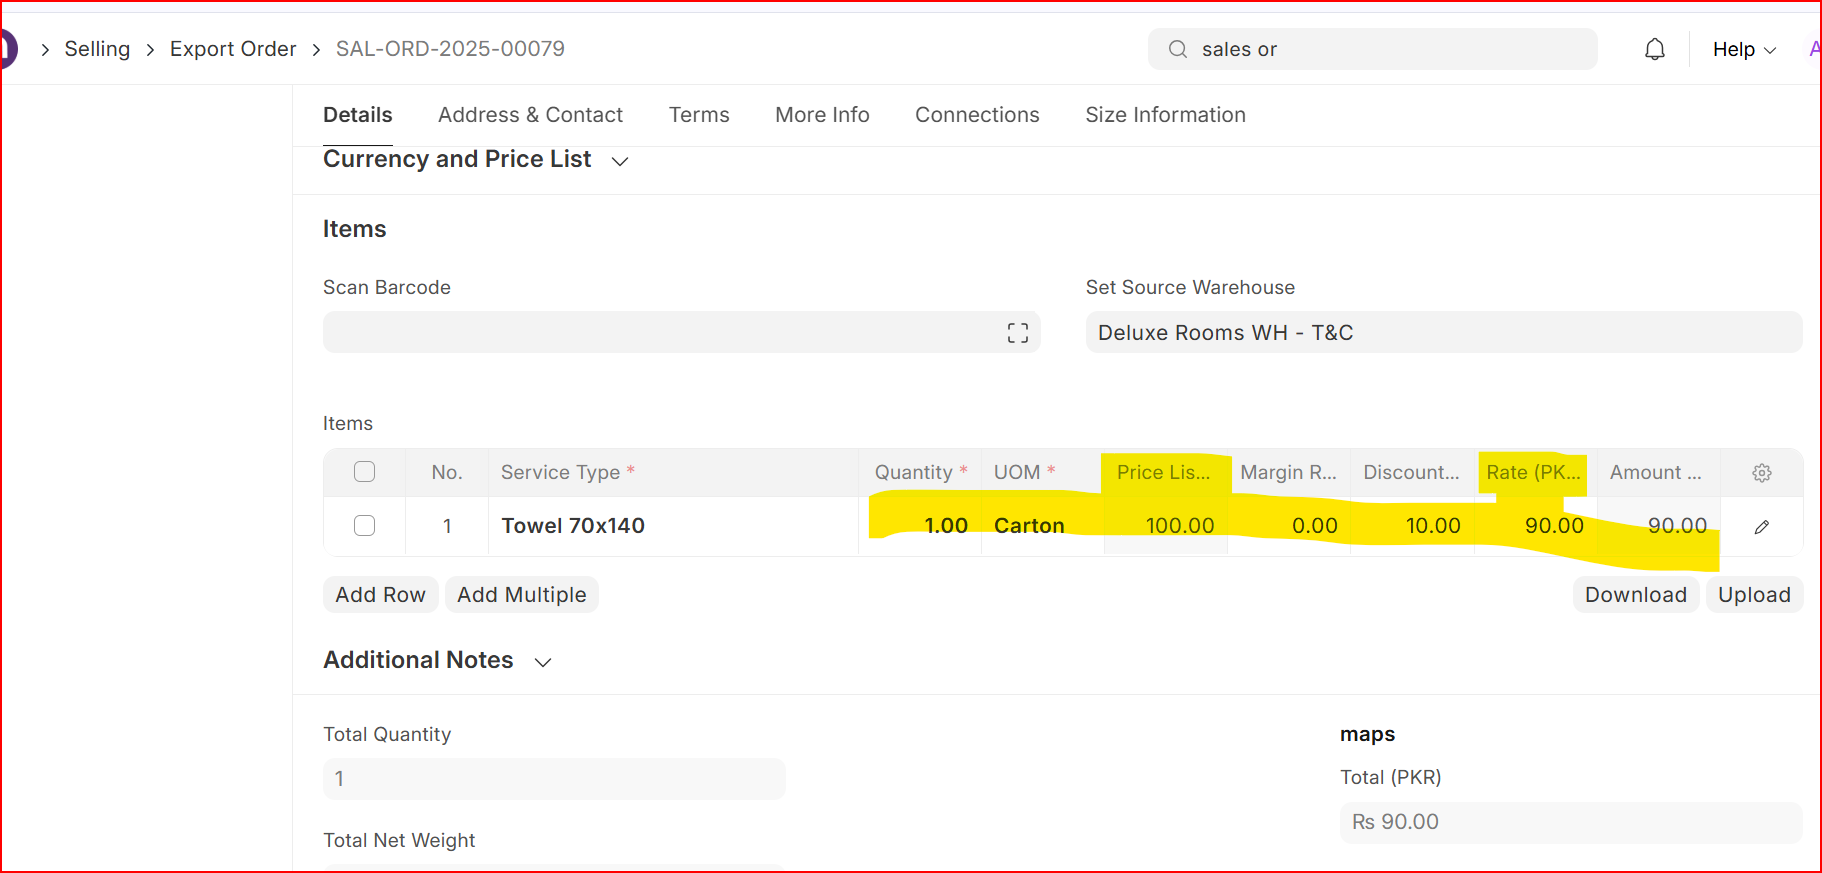This screenshot has height=873, width=1822.
Task: Switch to the Address & Contact tab
Action: 530,115
